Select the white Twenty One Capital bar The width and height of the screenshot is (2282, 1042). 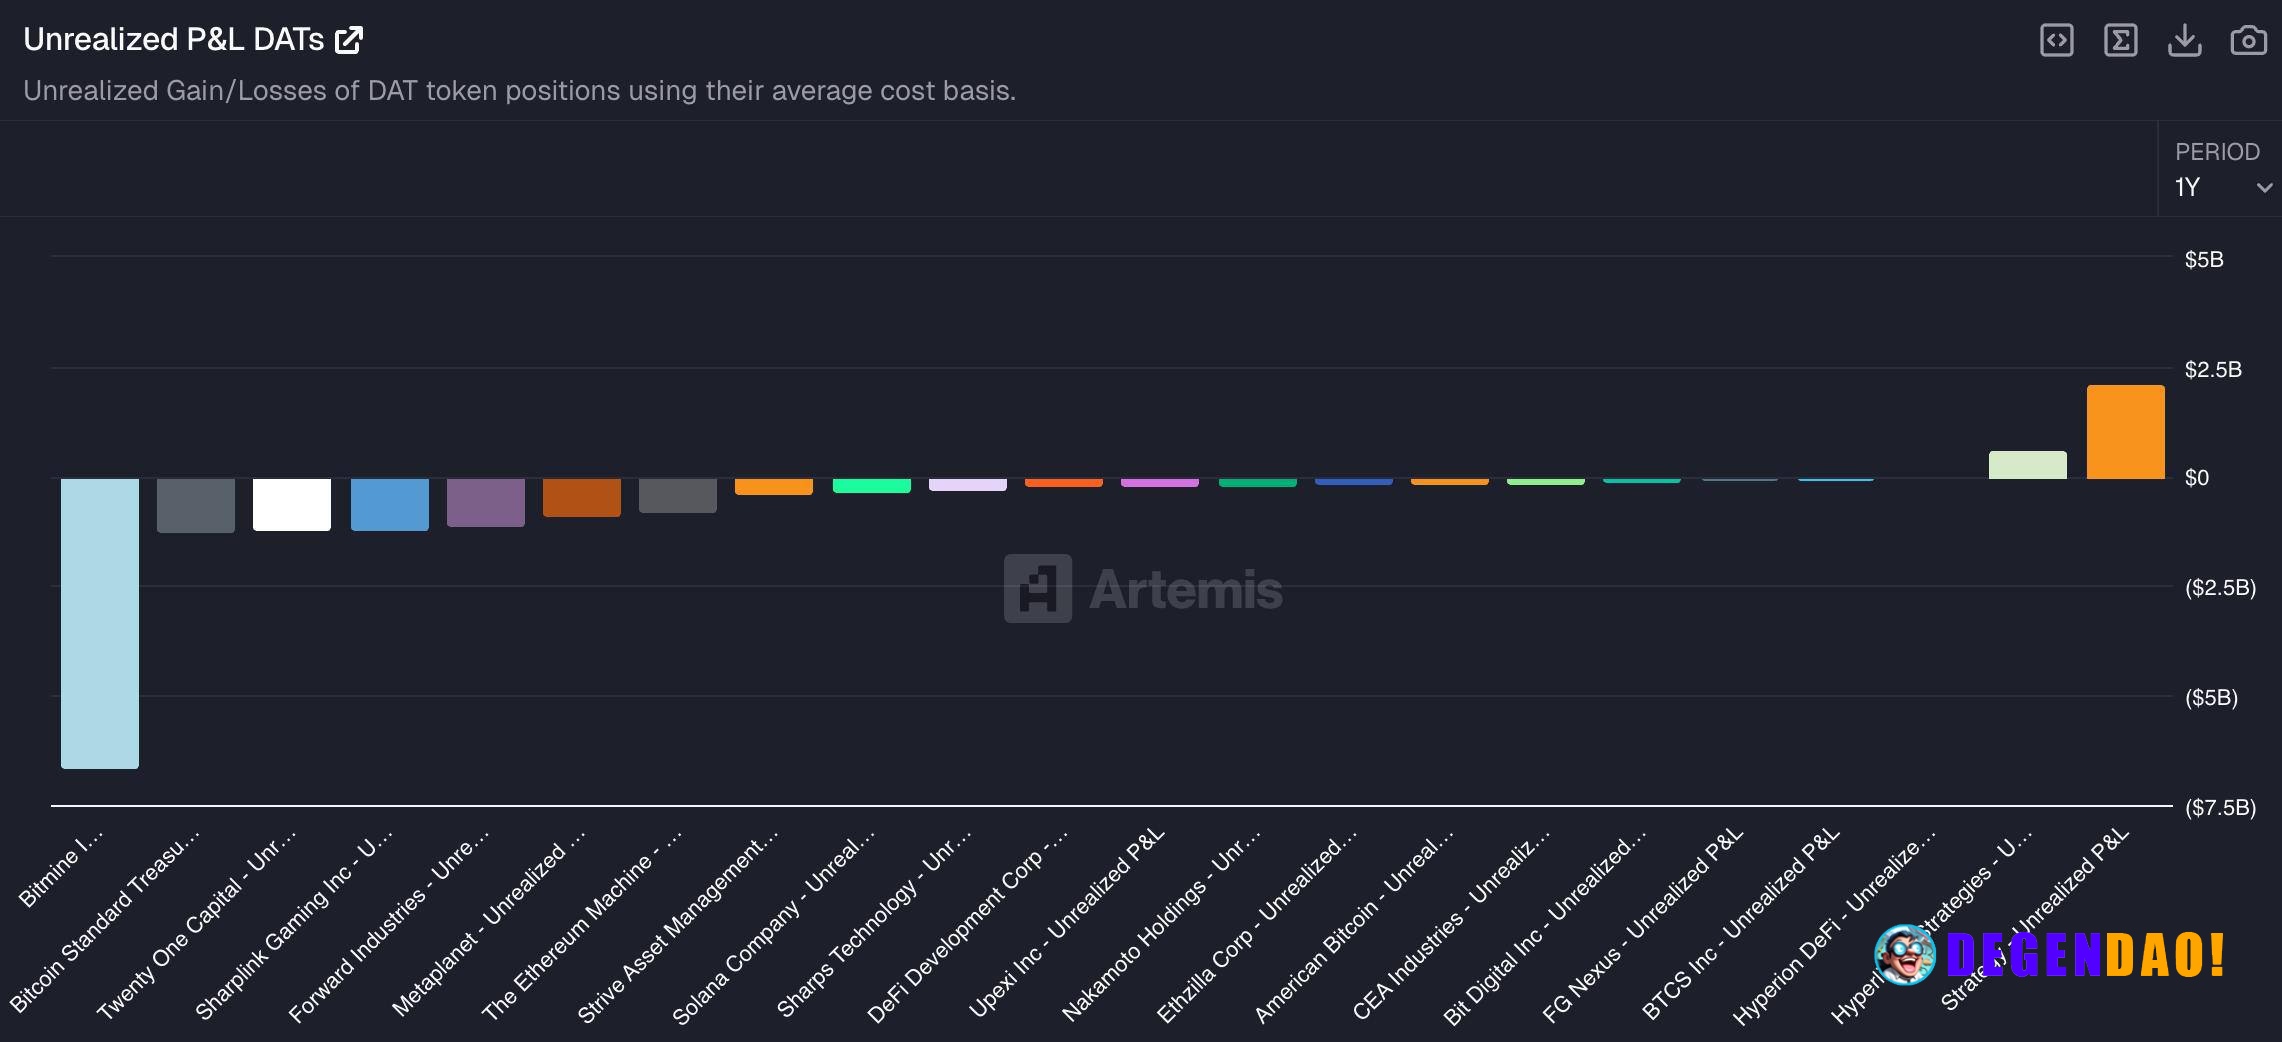[291, 504]
